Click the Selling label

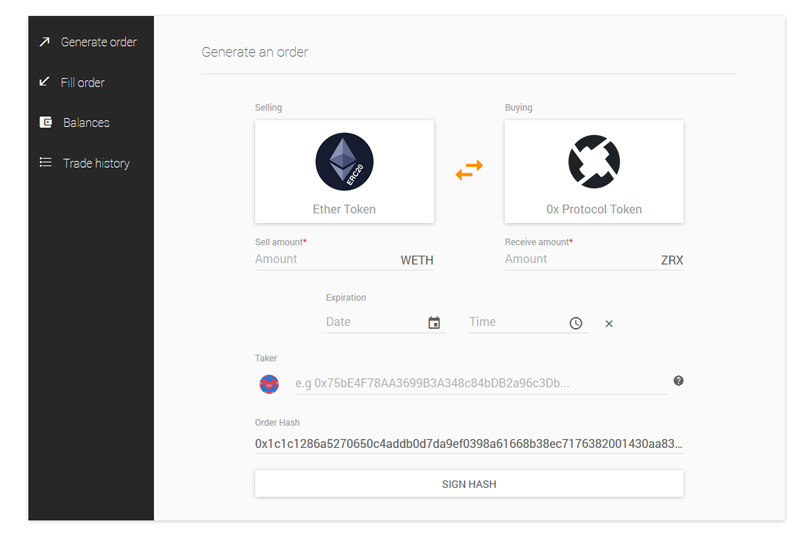[x=268, y=107]
